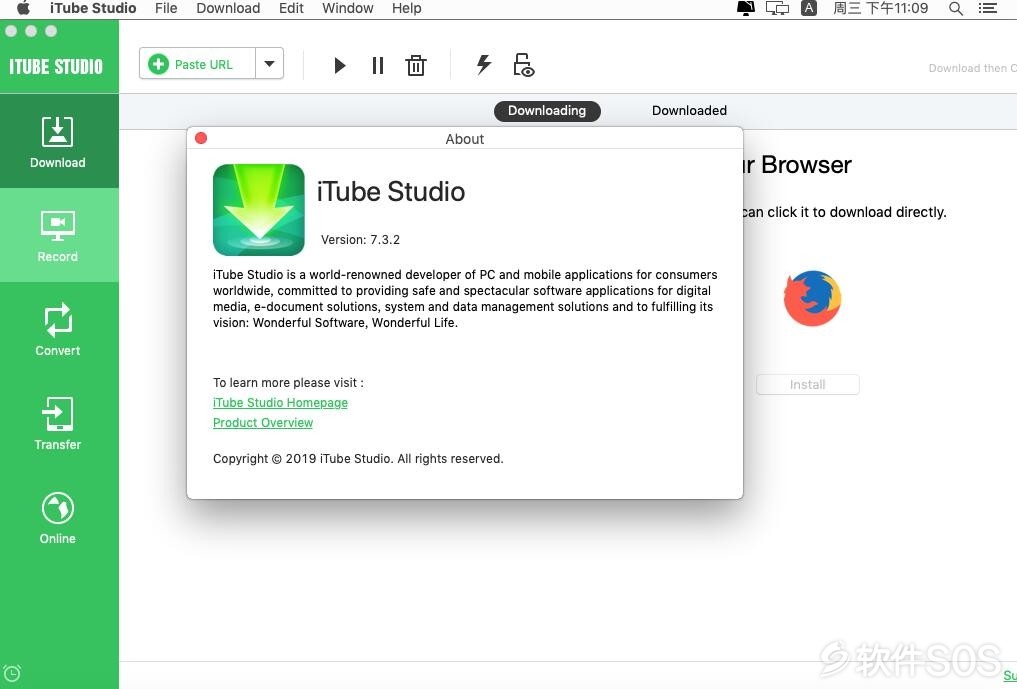Image resolution: width=1017 pixels, height=689 pixels.
Task: Open the iTube Studio Homepage link
Action: pos(280,403)
